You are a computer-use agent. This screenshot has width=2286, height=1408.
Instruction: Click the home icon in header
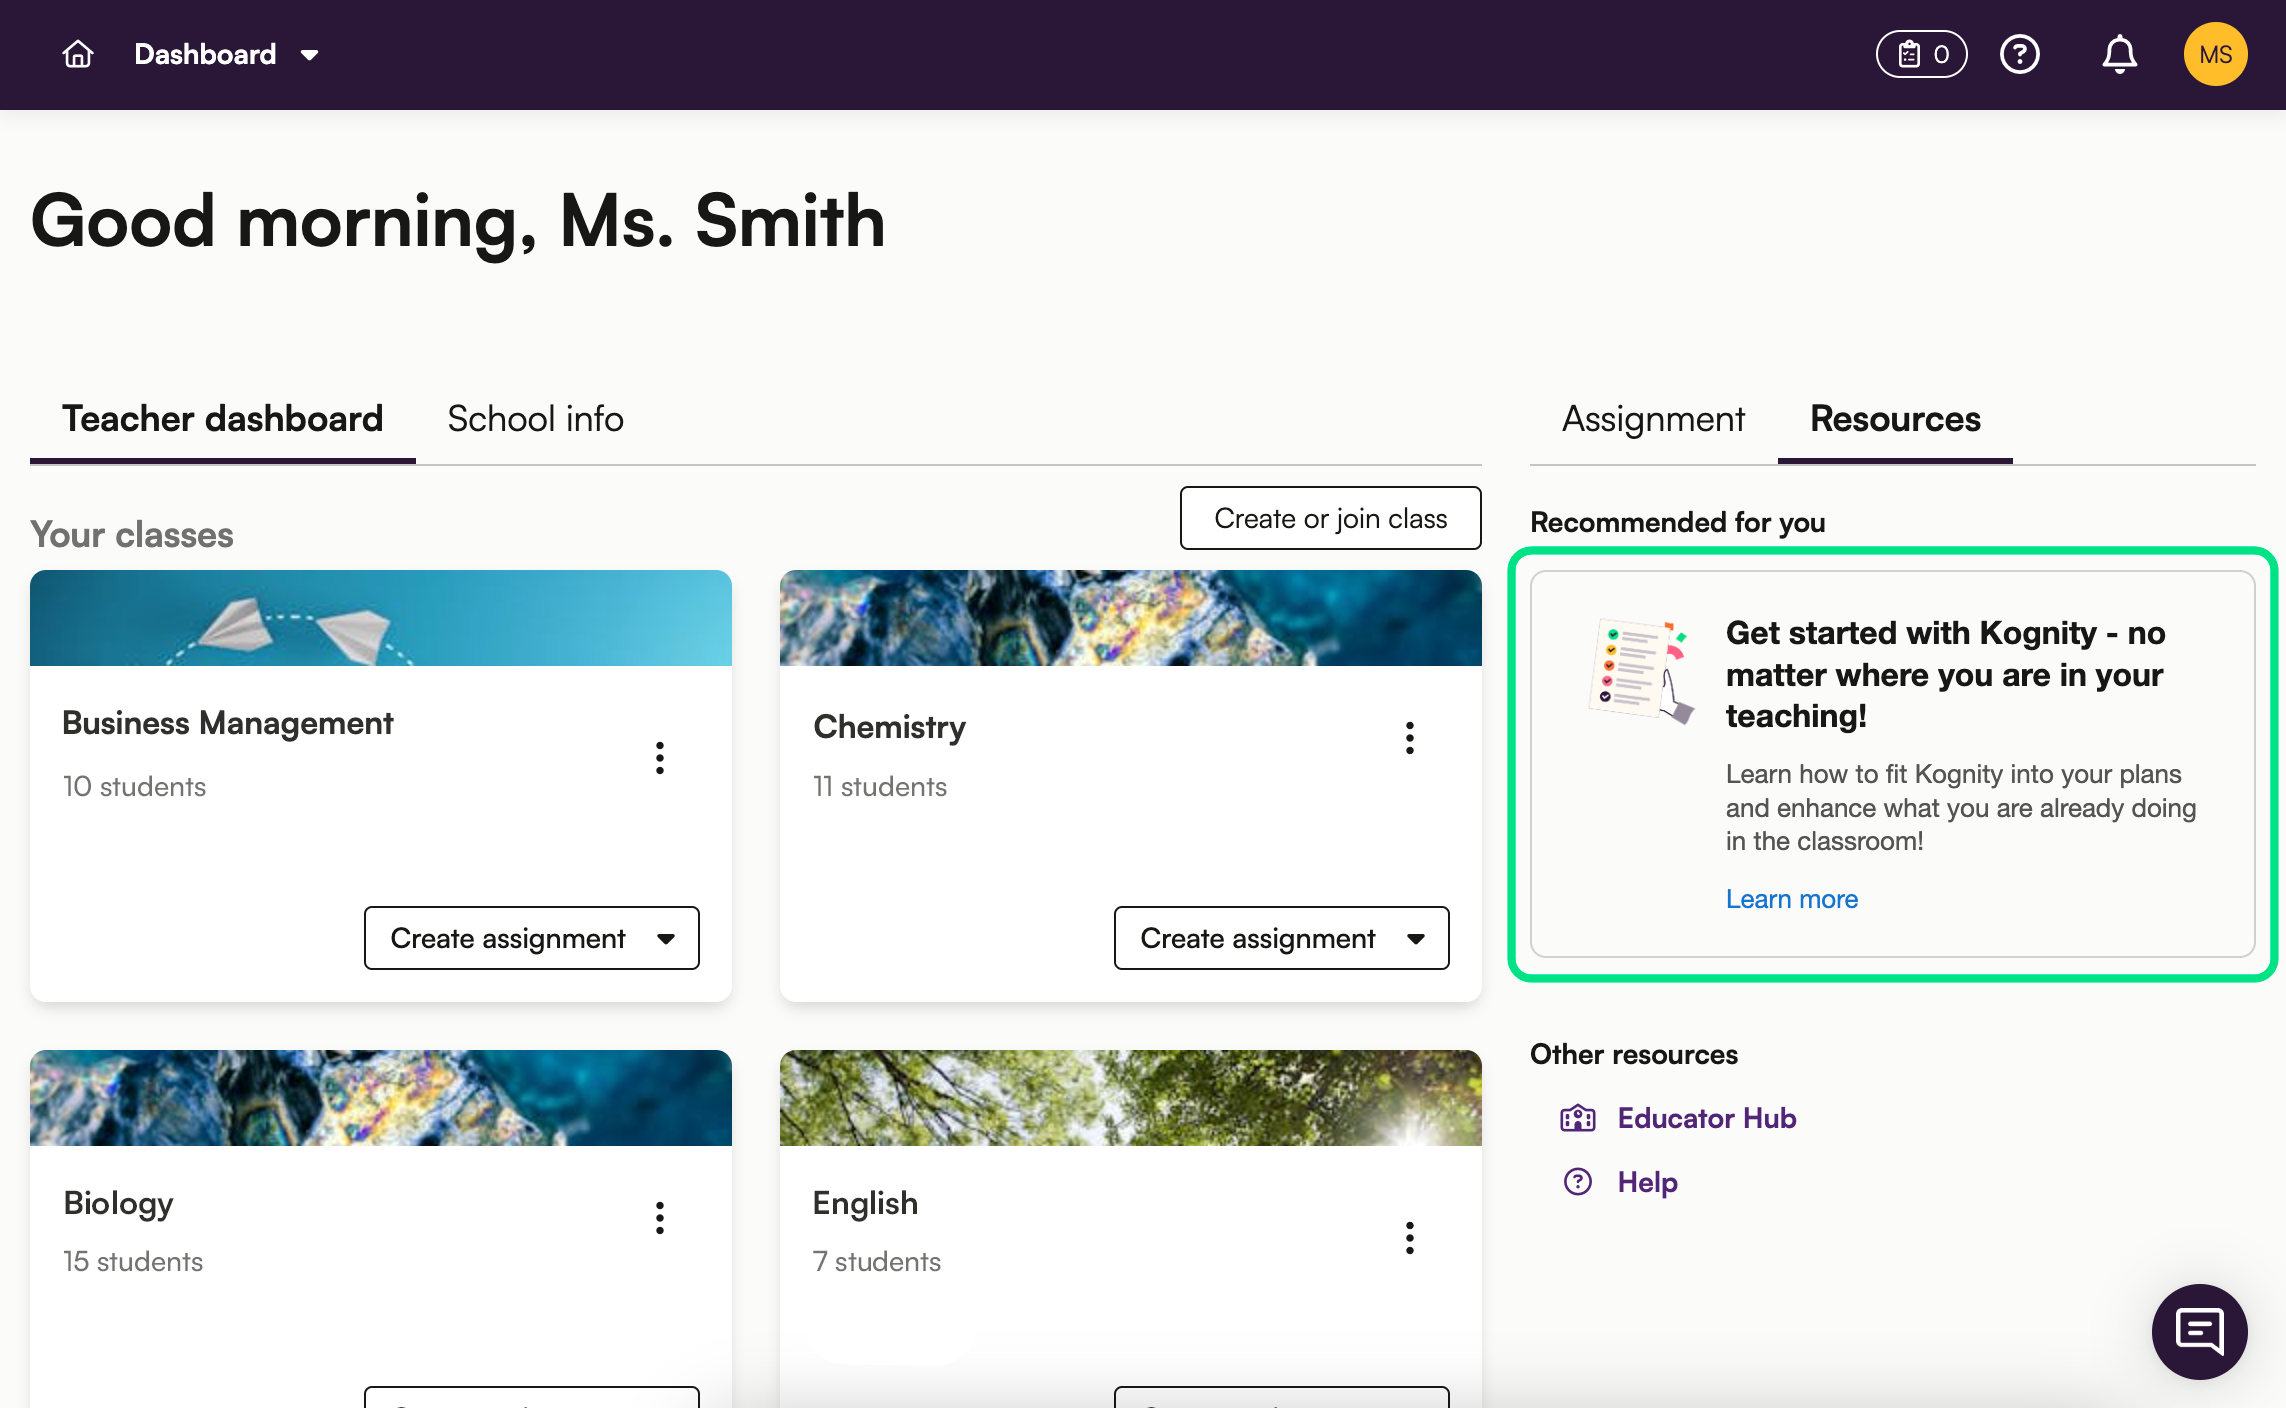click(x=78, y=54)
